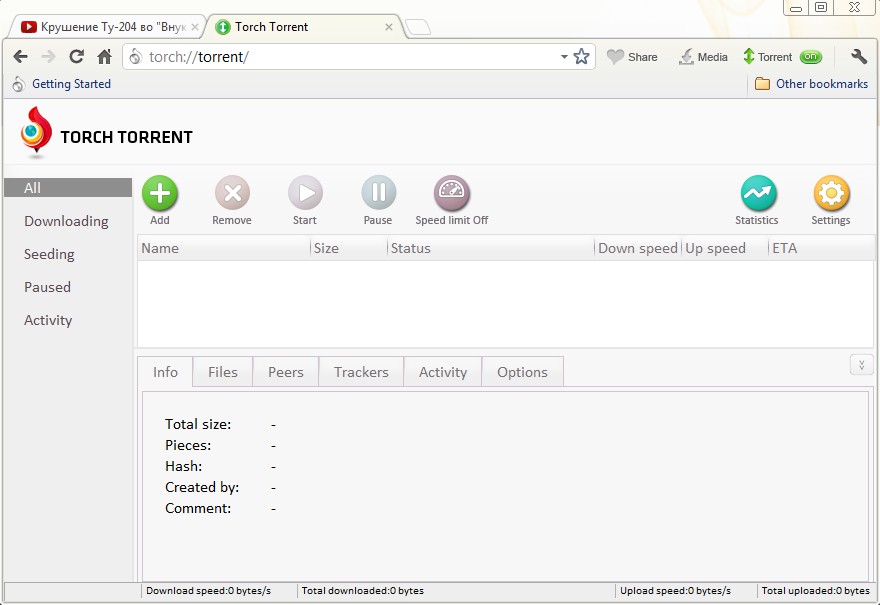Reload the page with the refresh icon

76,56
